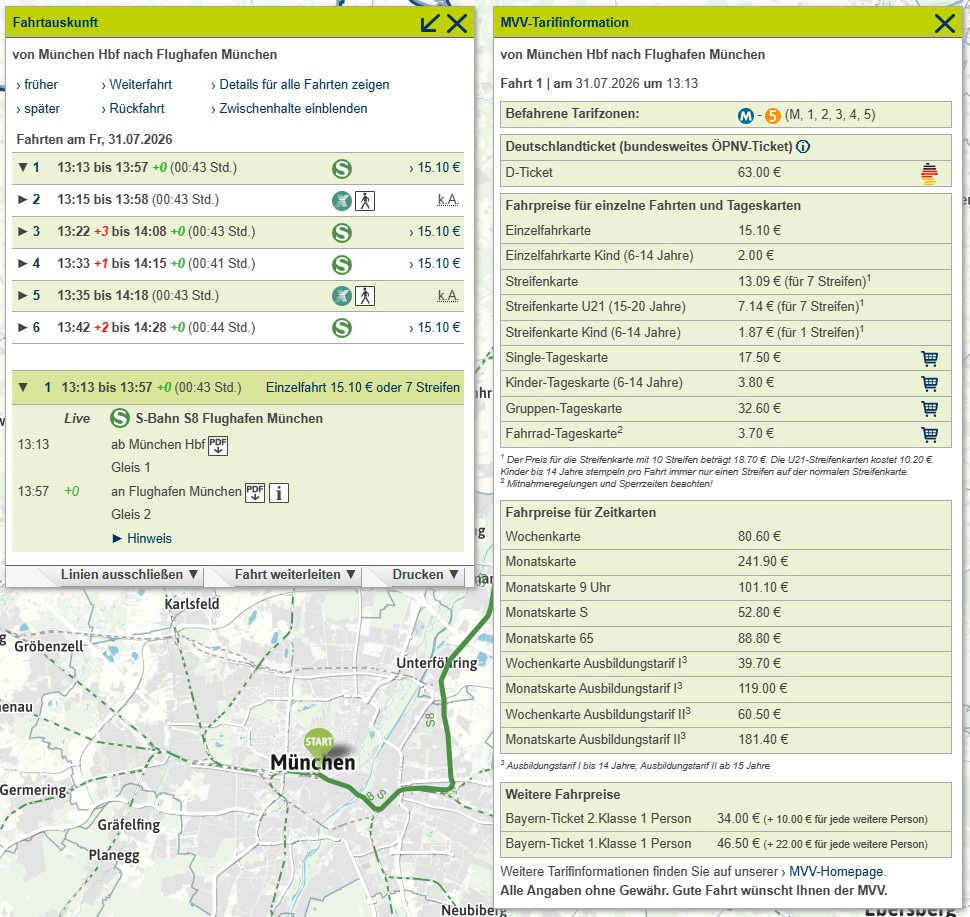Screen dimensions: 970x917
Task: Click the regional train icon in trip 2 row
Action: point(341,200)
